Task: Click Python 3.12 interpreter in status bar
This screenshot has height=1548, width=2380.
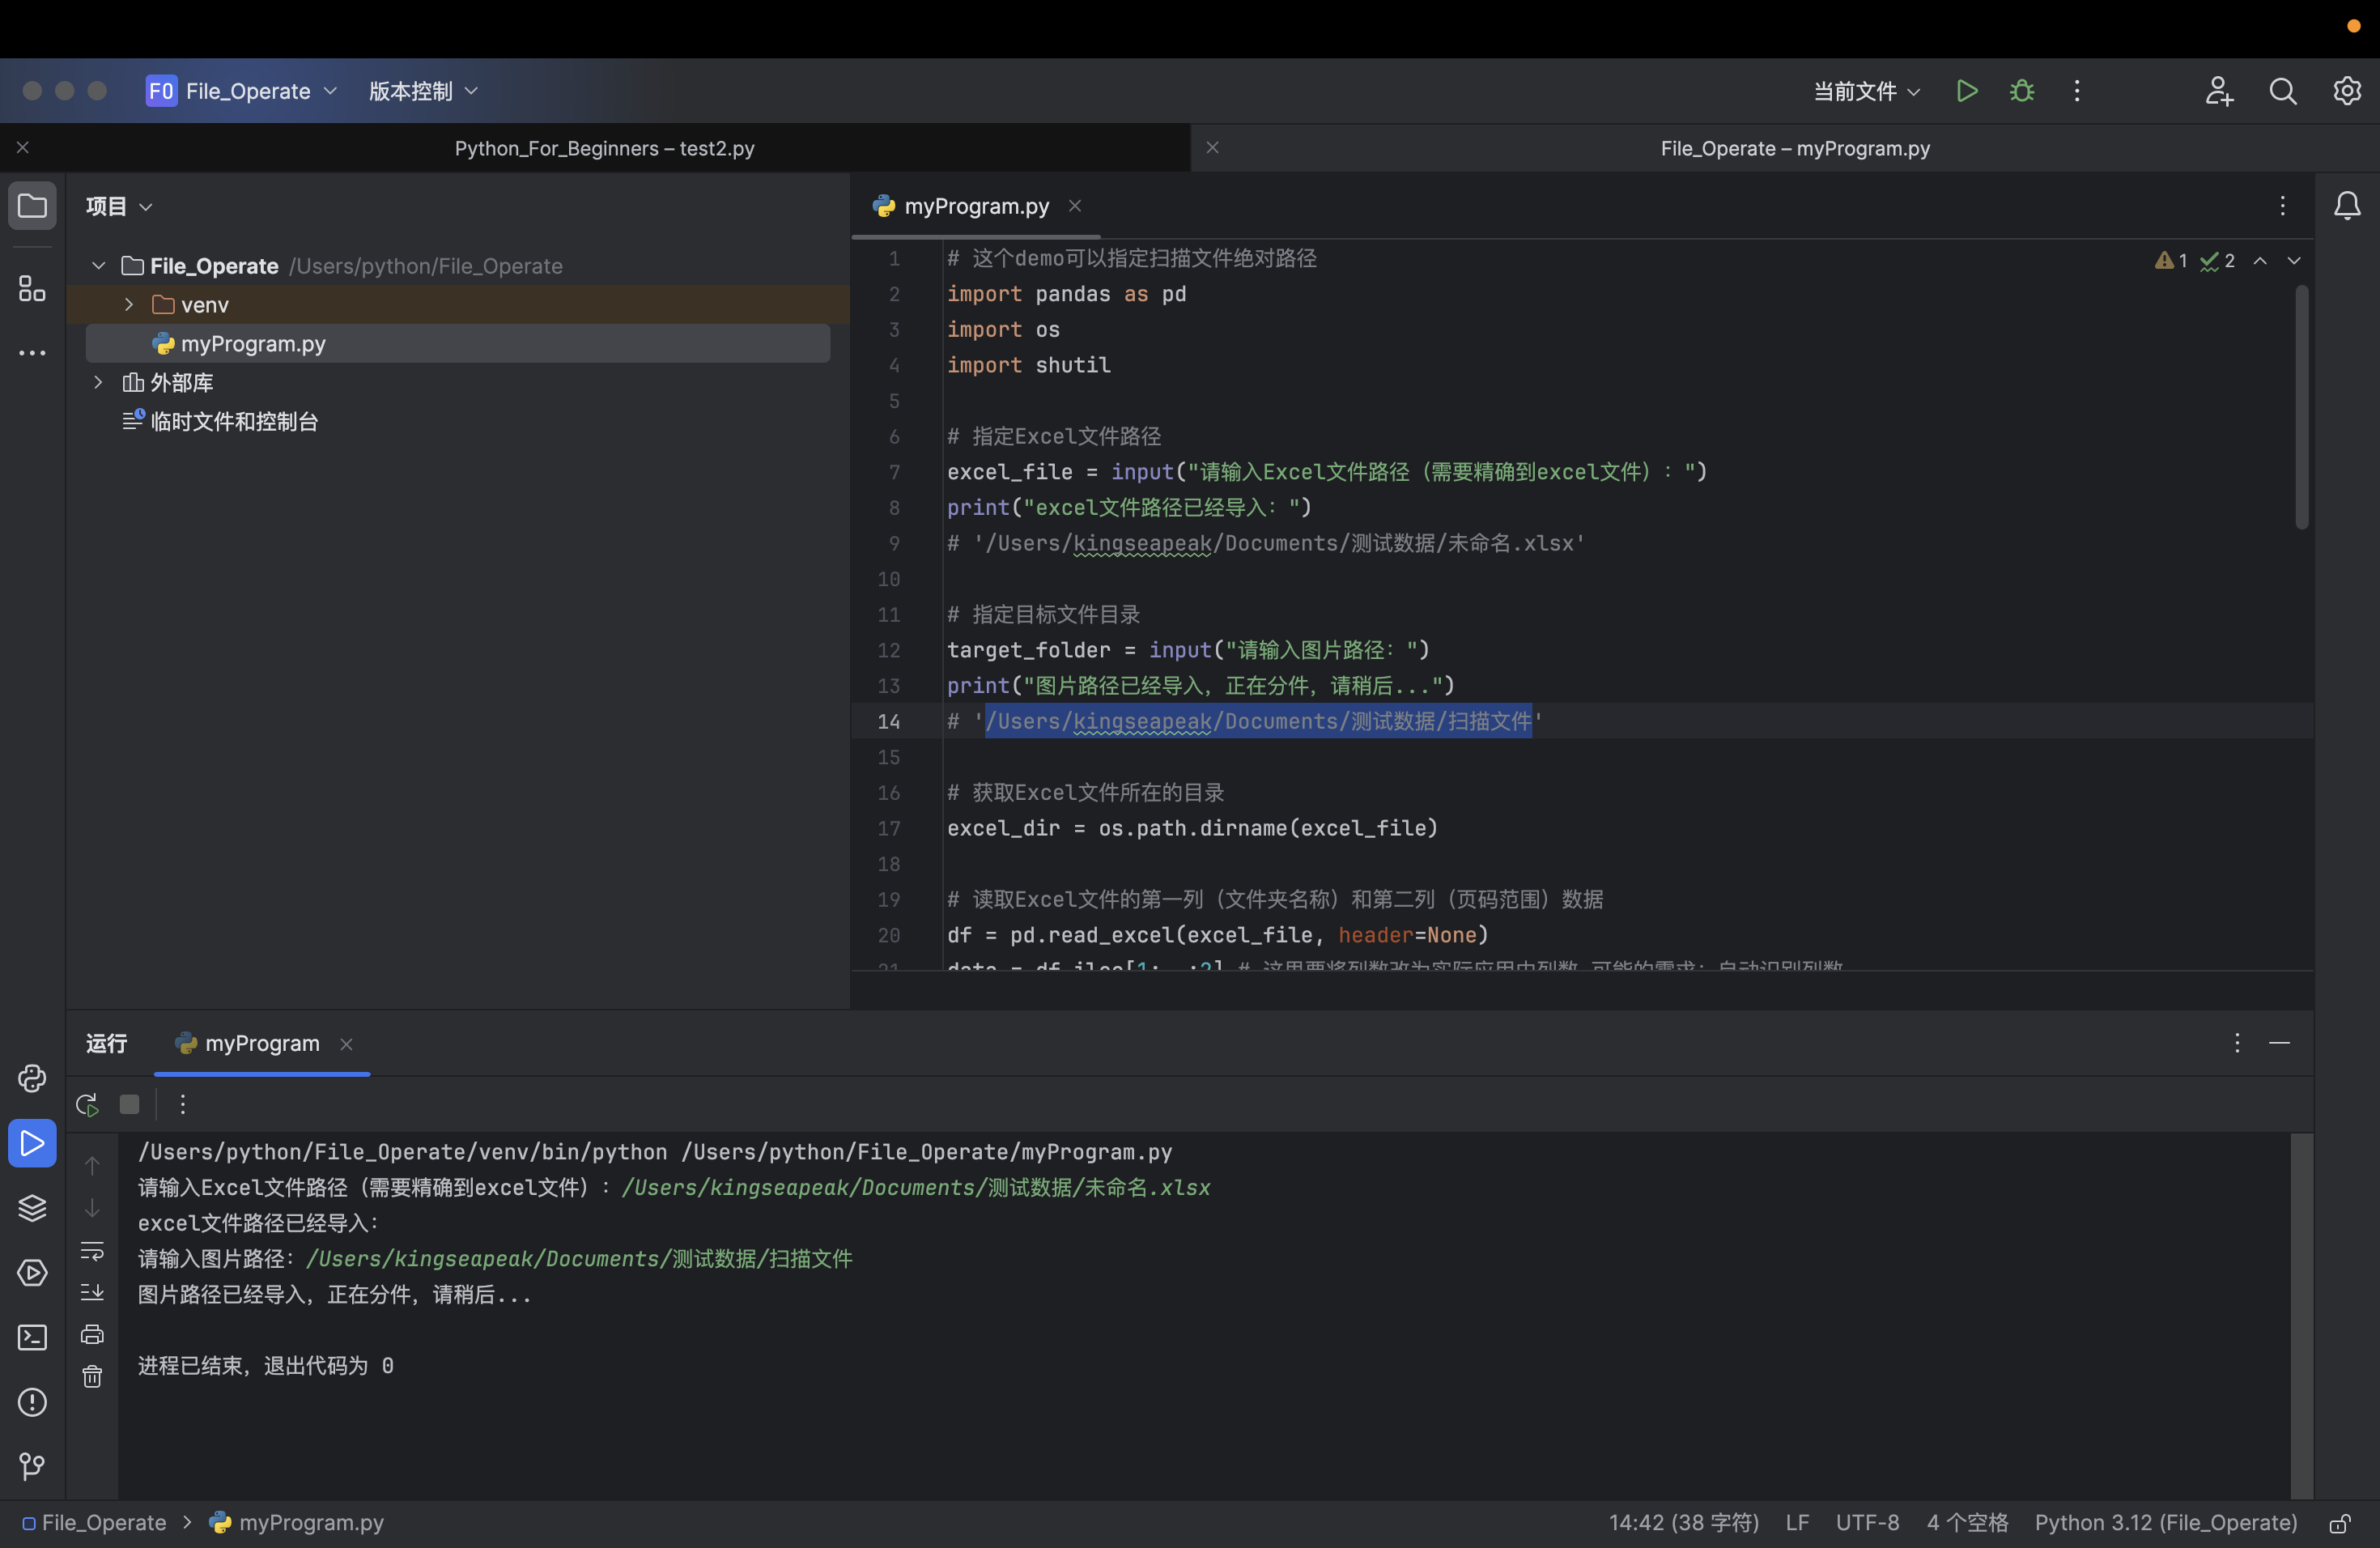Action: point(2166,1523)
